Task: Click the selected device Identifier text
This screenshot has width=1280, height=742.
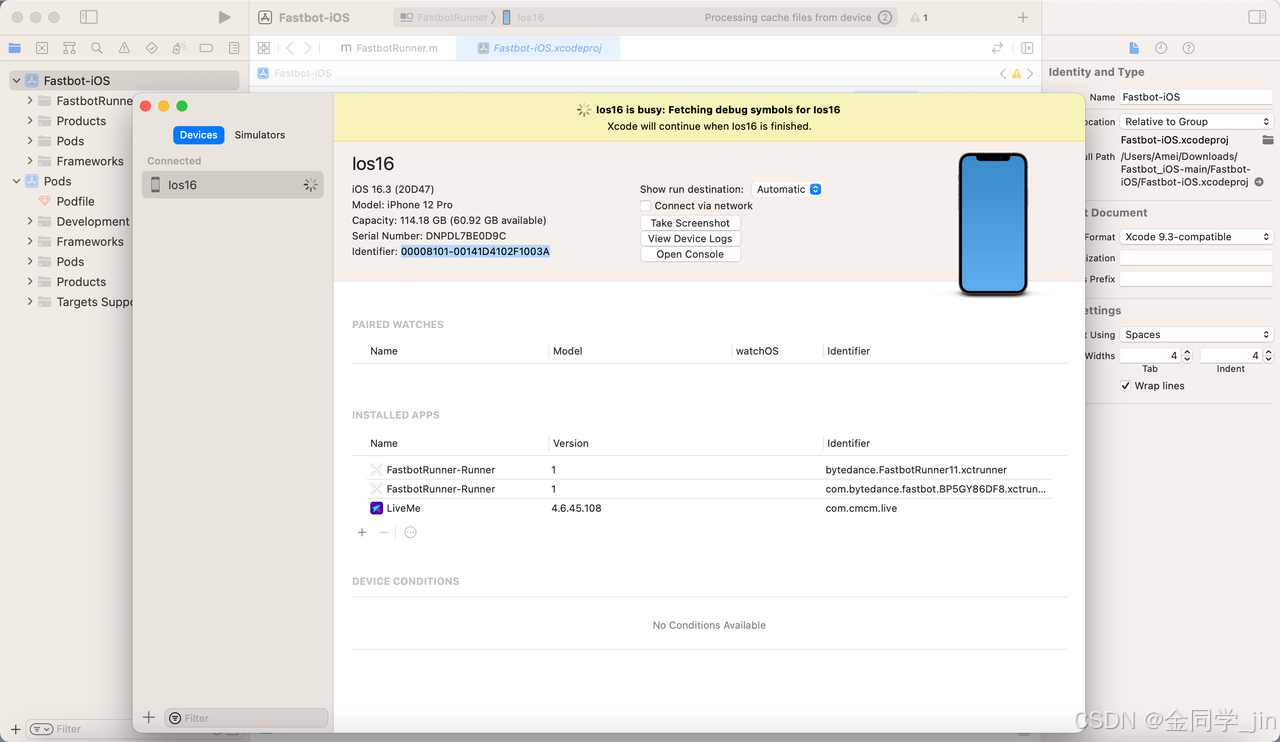Action: pos(475,252)
